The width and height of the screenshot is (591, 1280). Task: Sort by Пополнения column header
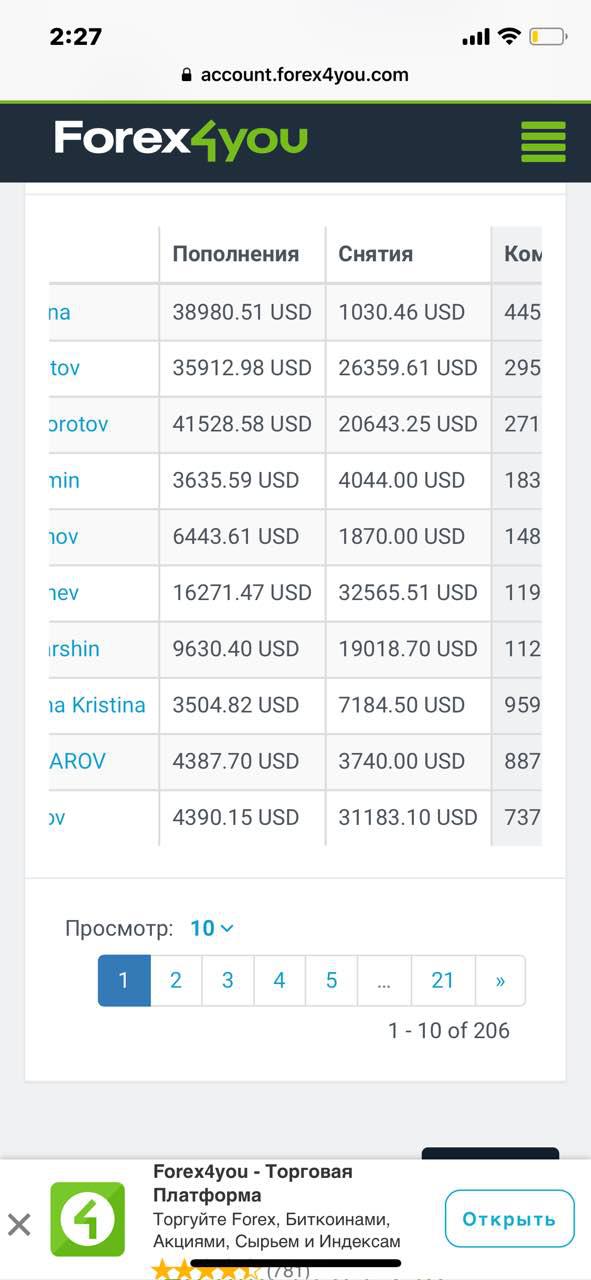236,254
